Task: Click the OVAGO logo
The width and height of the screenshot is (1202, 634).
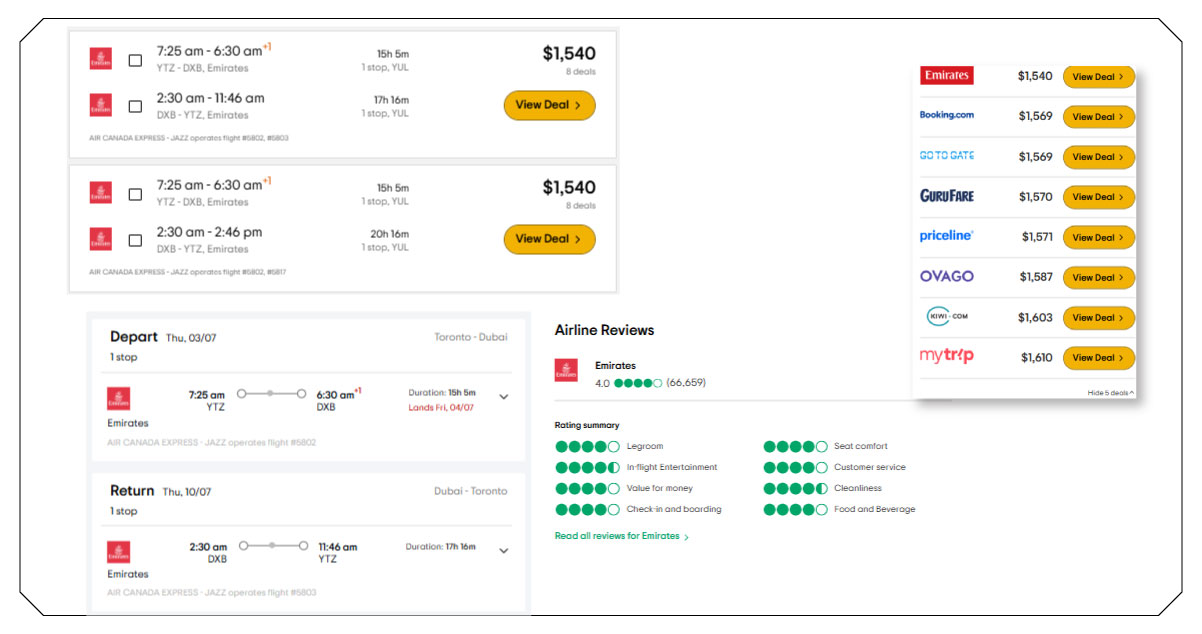Action: tap(946, 277)
